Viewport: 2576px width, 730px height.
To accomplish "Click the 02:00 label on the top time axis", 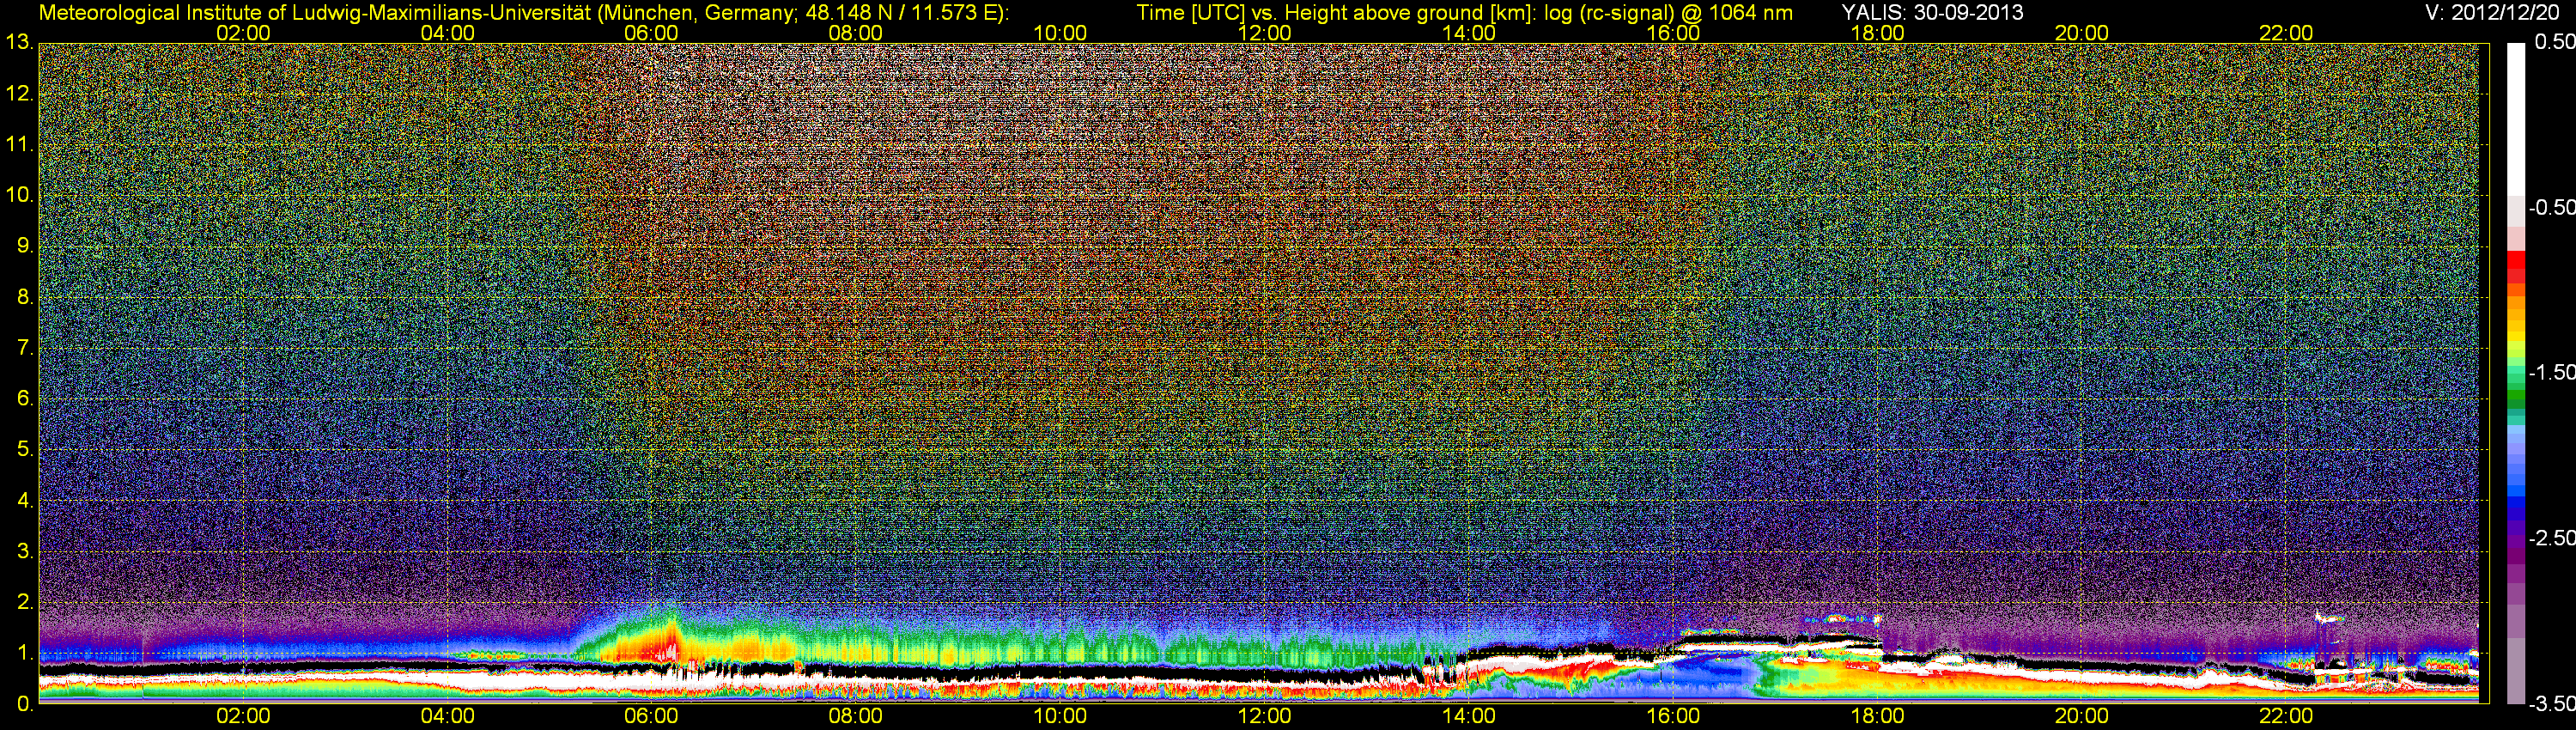I will pos(243,33).
